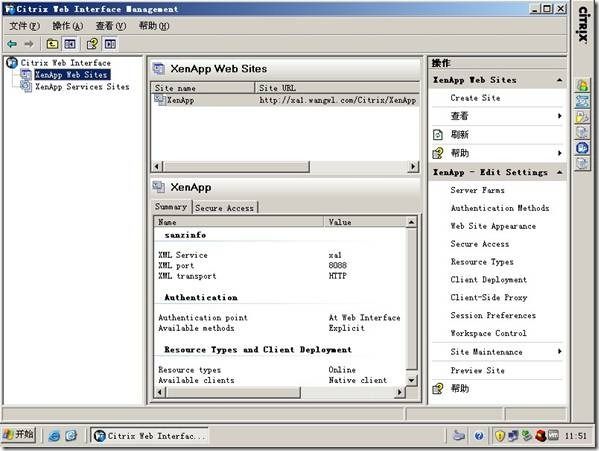Toggle the show/hide console tree icon
The image size is (599, 451).
(x=70, y=44)
